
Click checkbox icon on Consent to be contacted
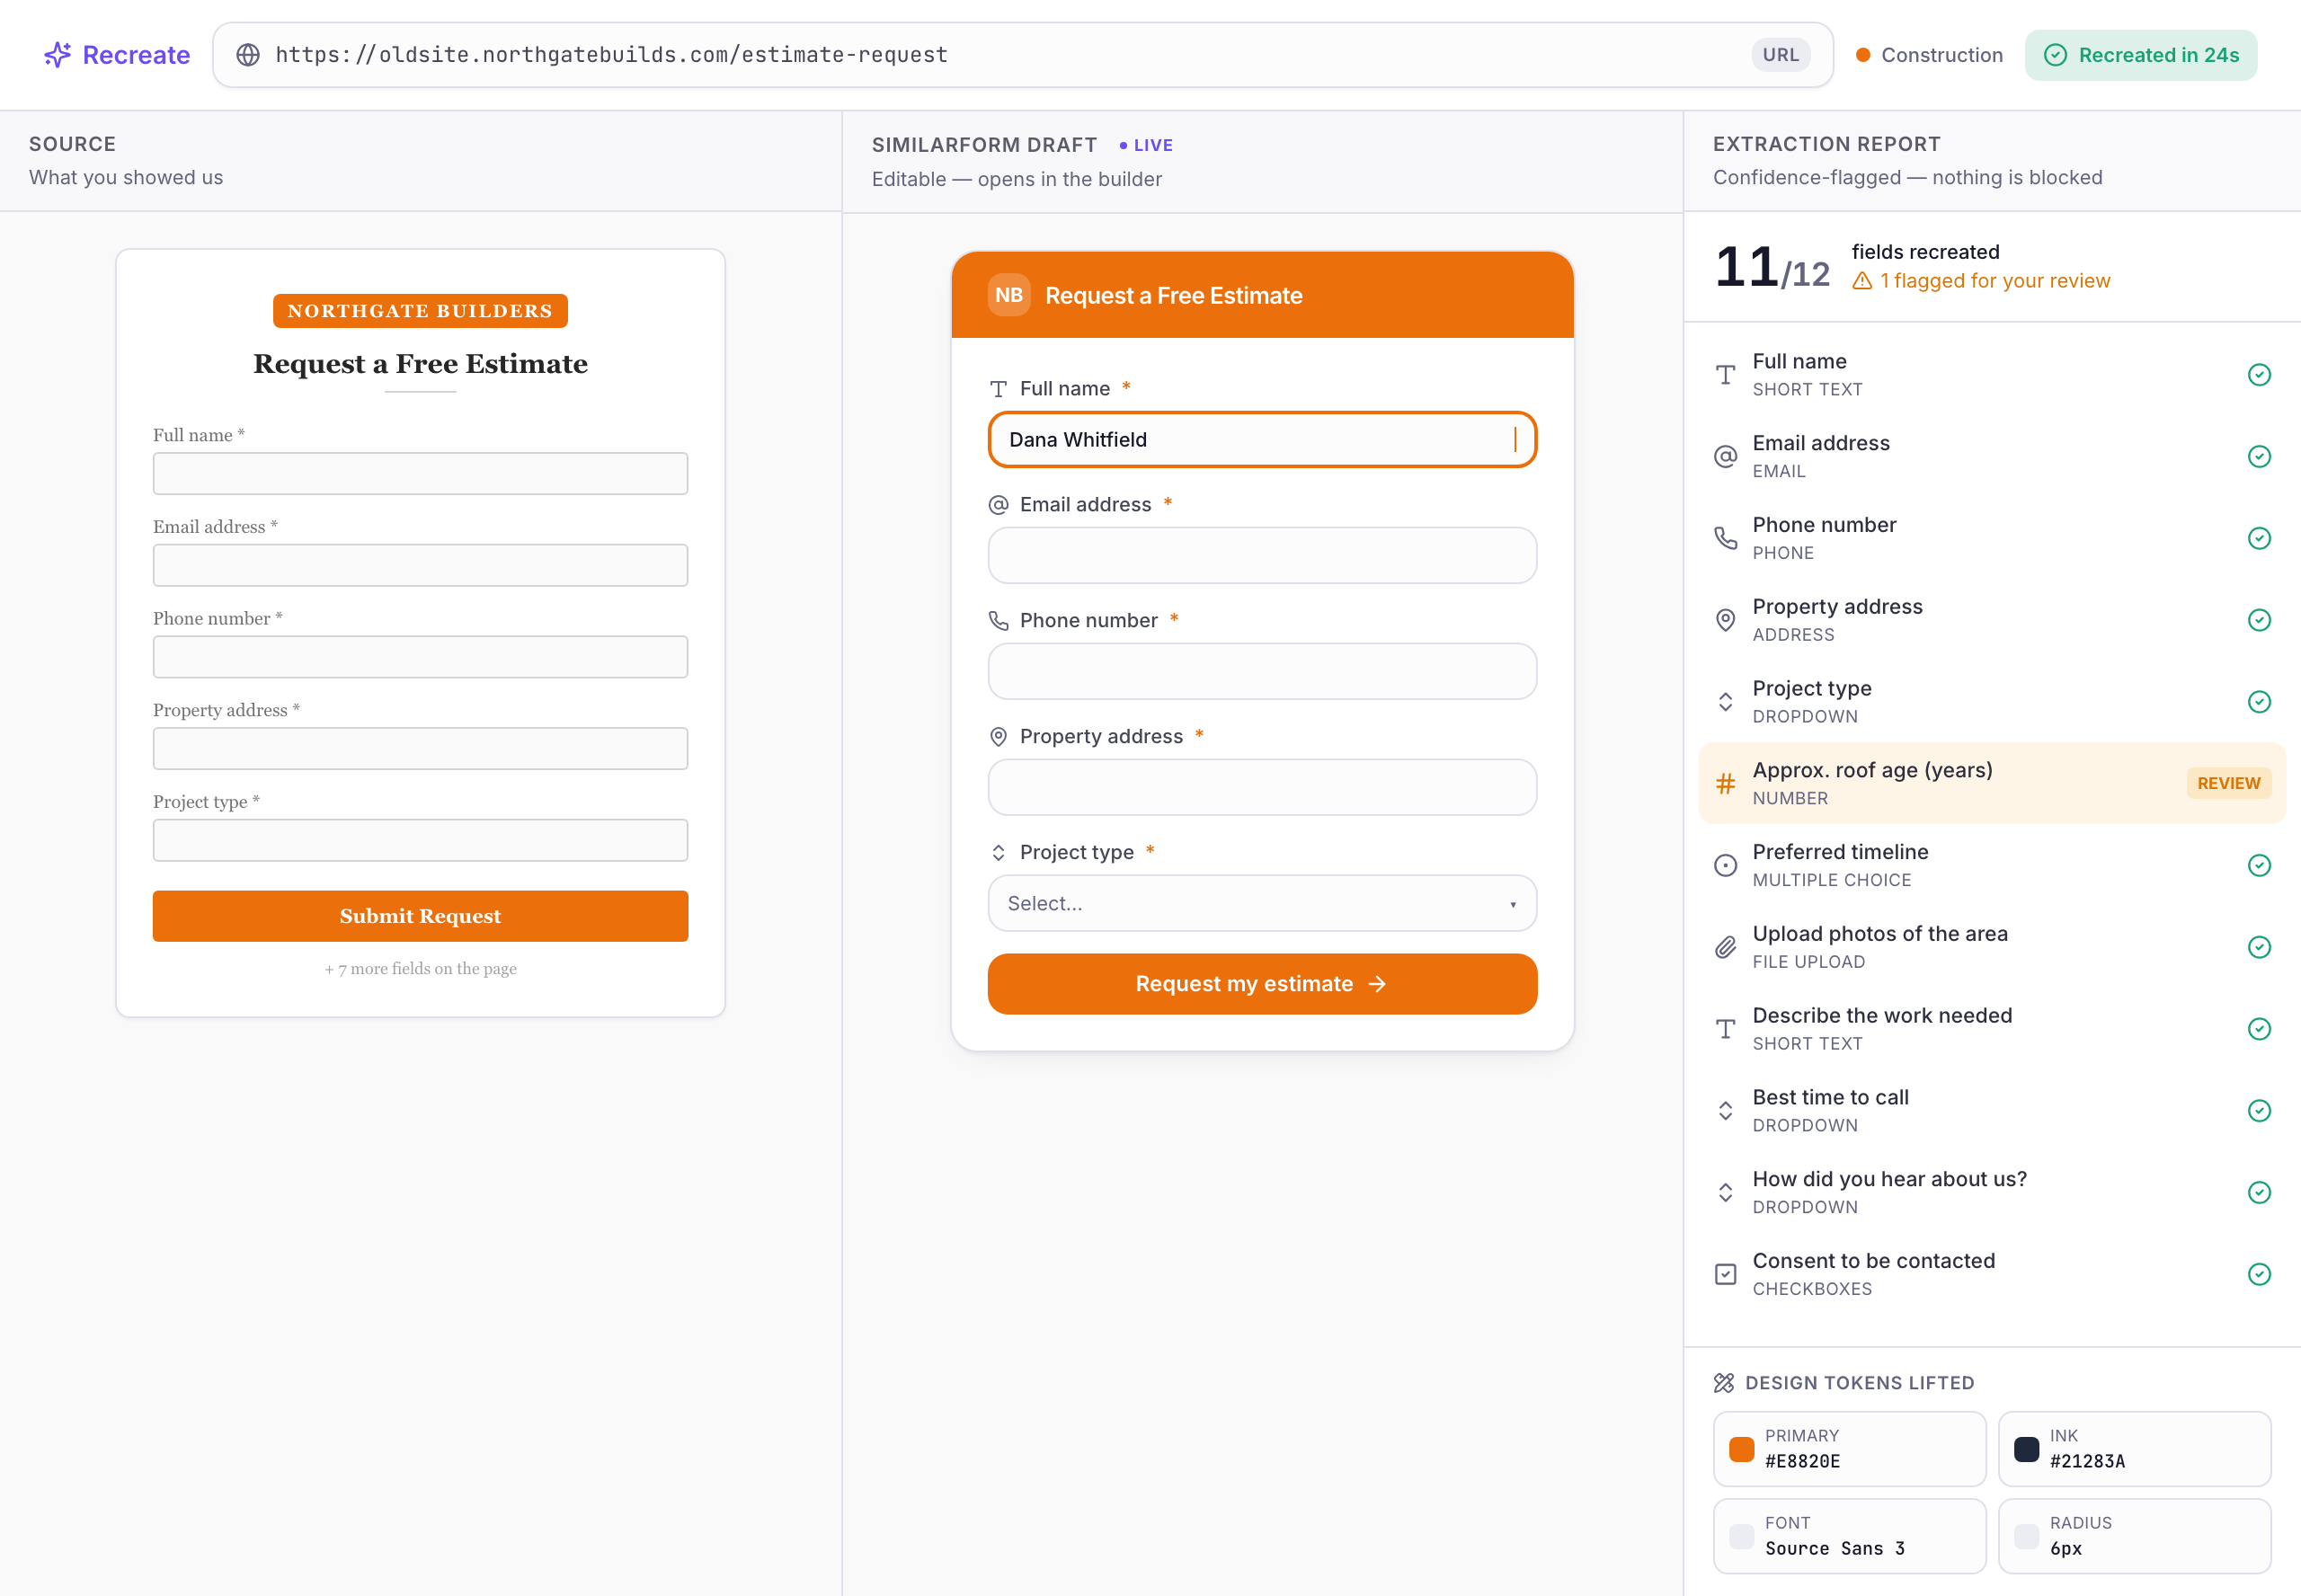[1725, 1274]
